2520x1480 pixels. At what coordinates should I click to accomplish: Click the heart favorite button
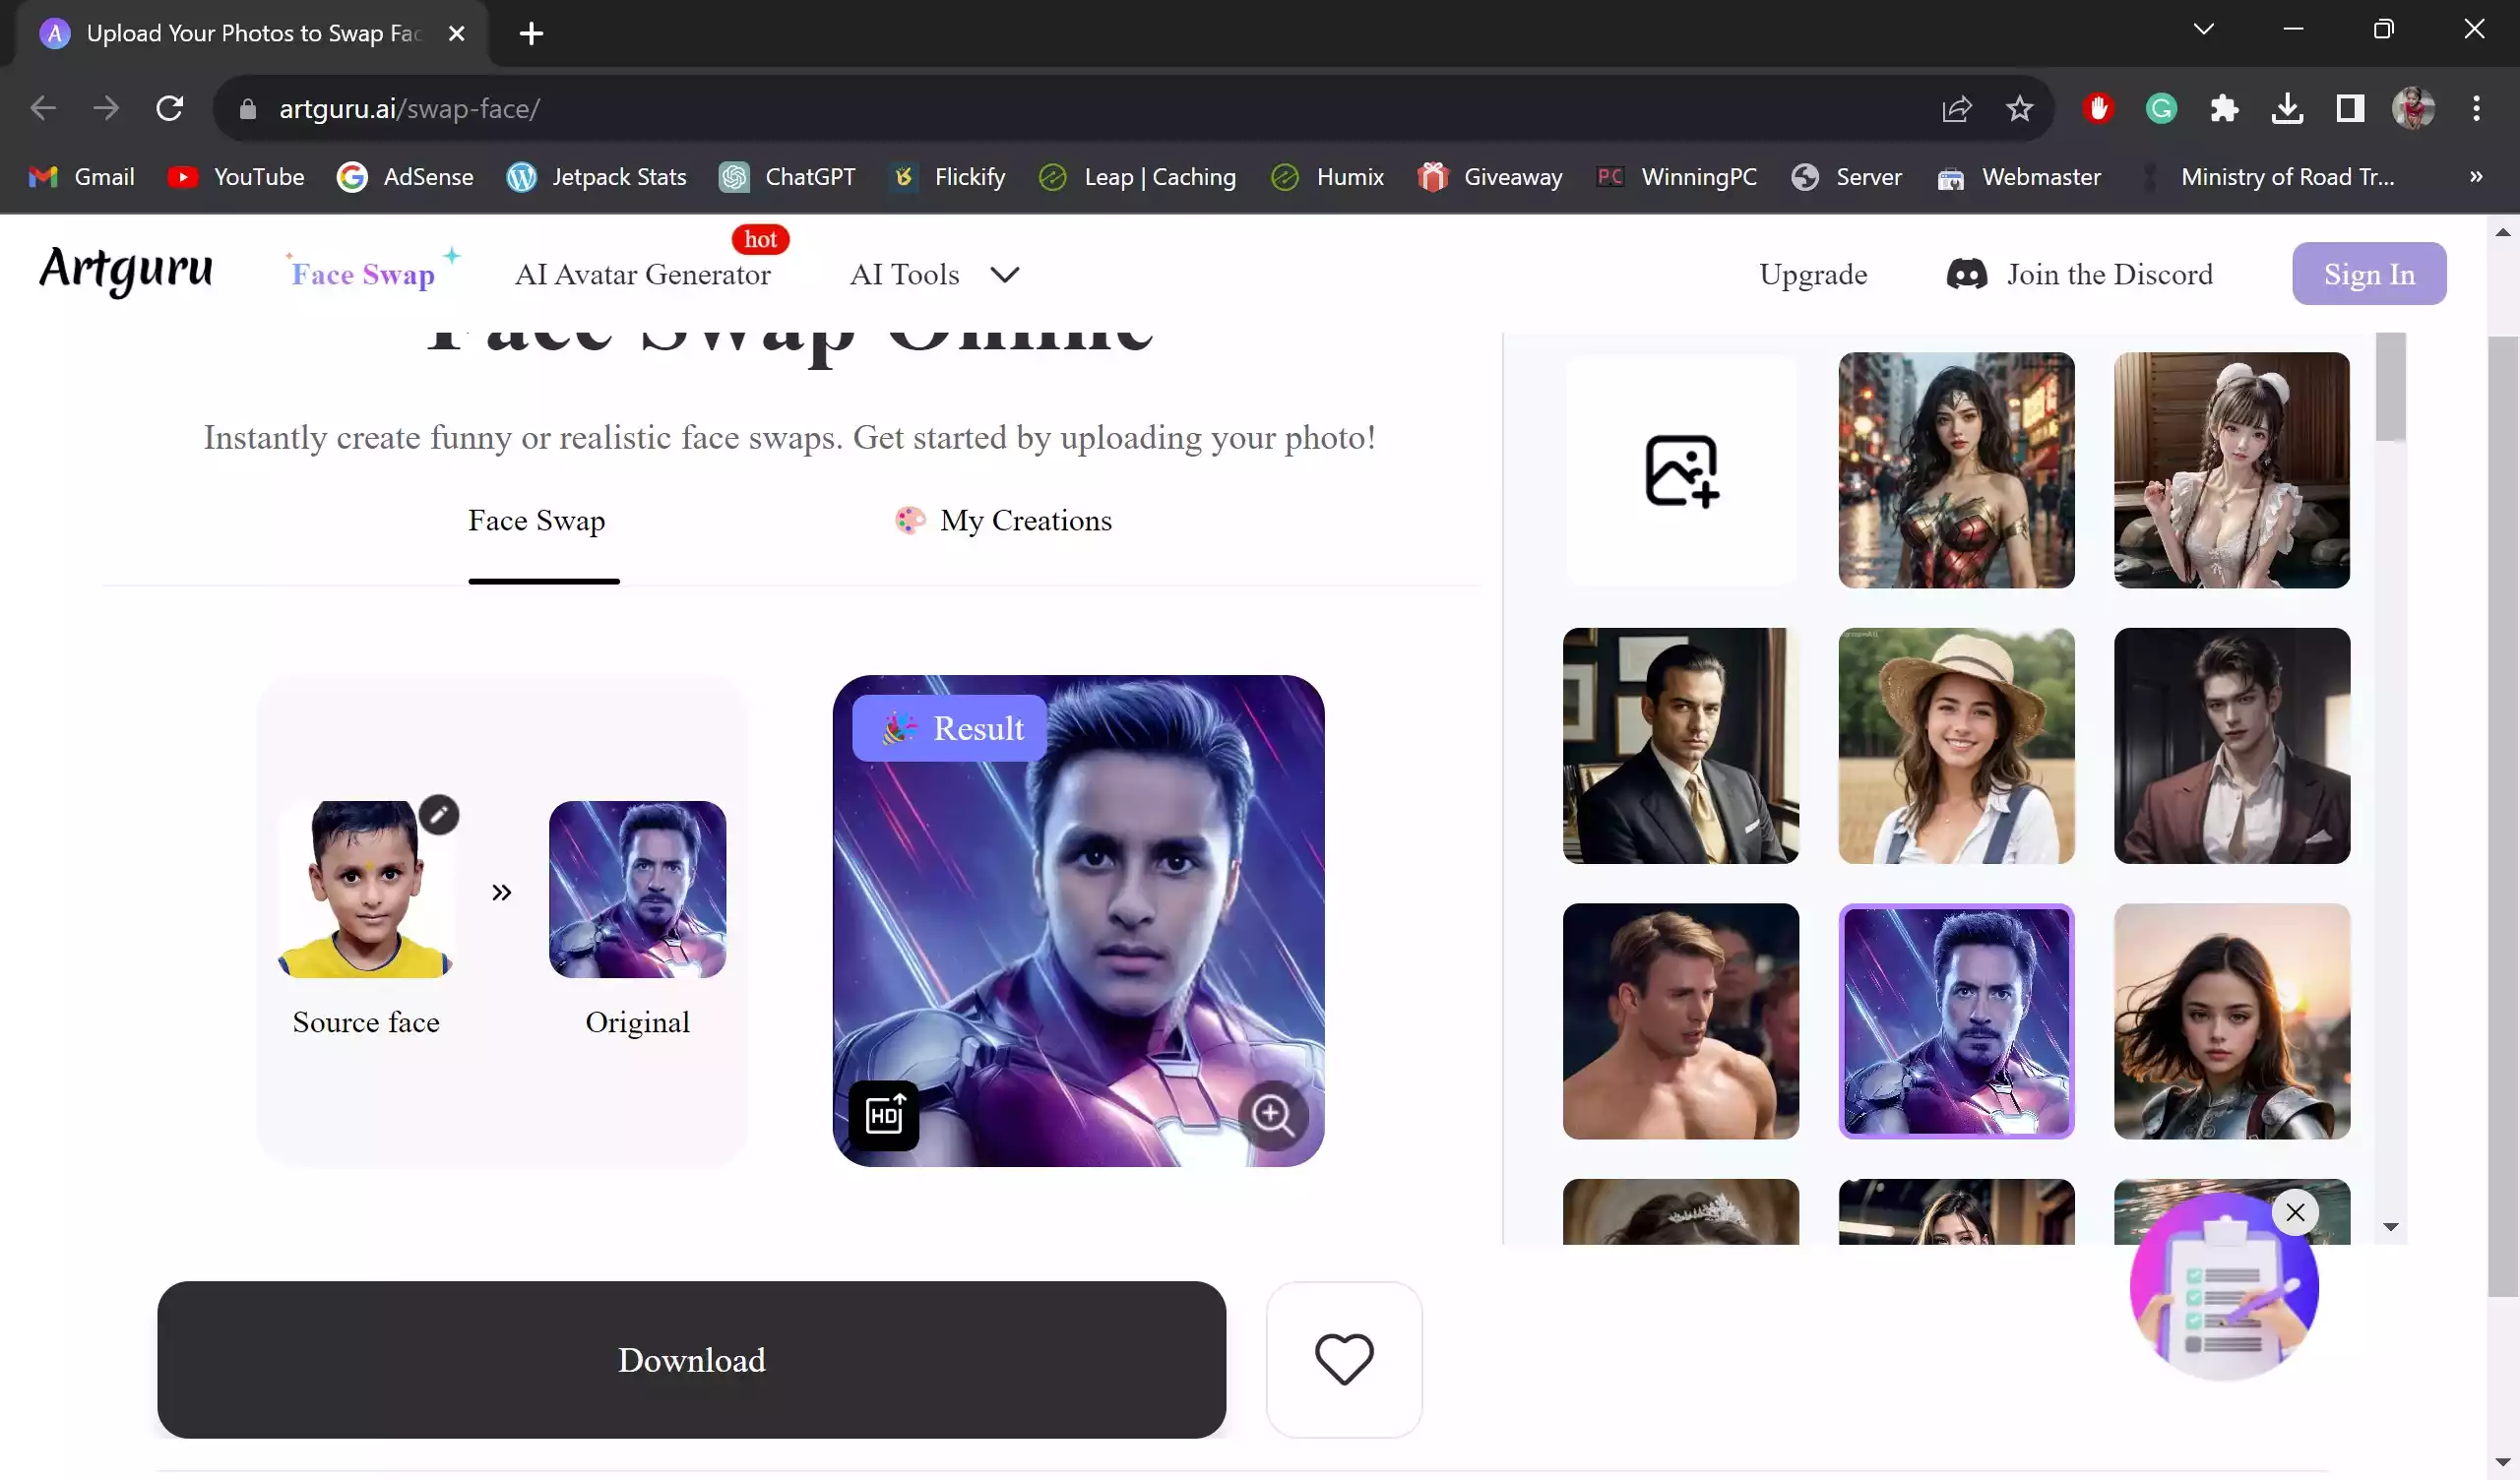click(x=1343, y=1359)
